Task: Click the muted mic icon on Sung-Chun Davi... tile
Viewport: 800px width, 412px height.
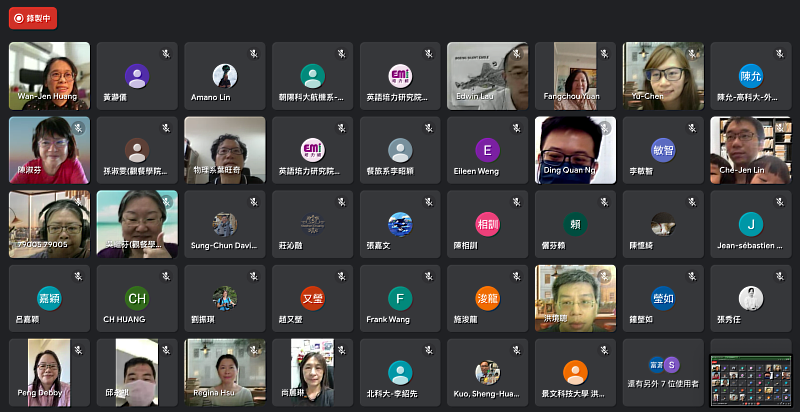Action: tap(254, 202)
